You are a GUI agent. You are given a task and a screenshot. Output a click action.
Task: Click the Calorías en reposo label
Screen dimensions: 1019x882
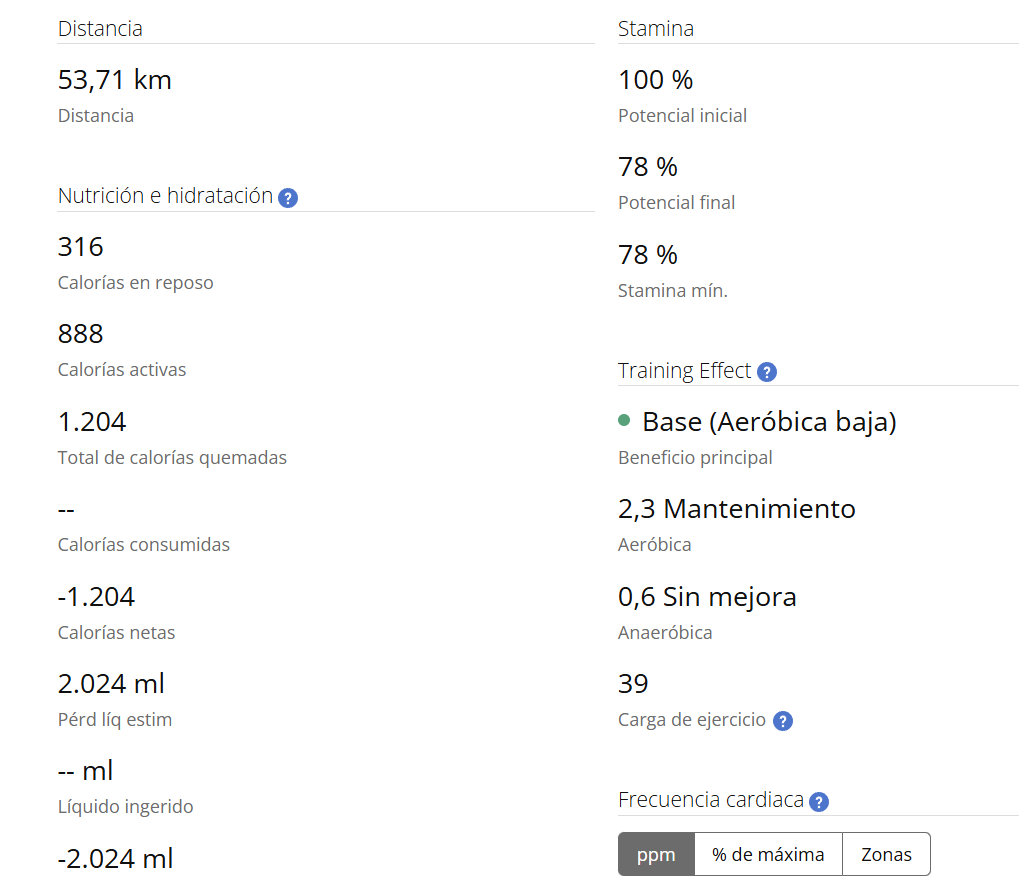pos(136,283)
